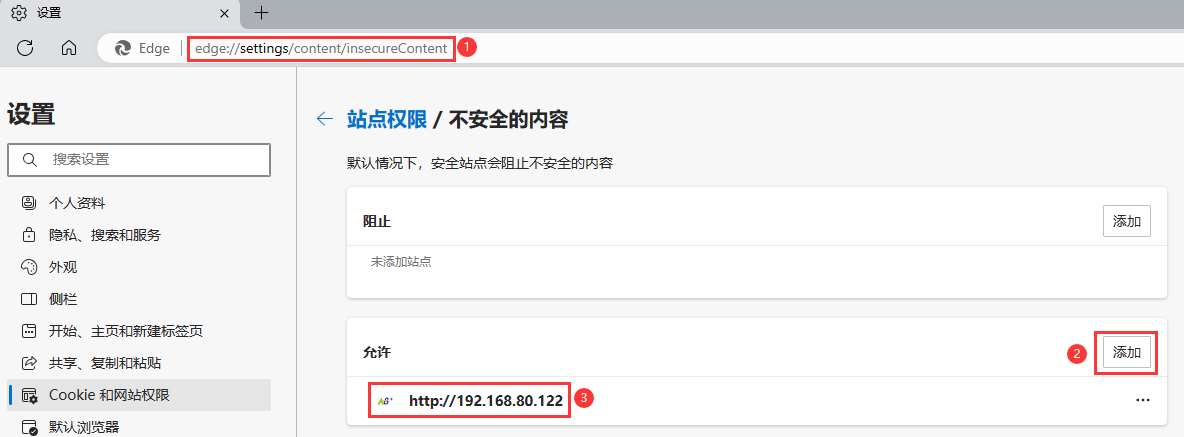Click the 外观 appearance icon
The height and width of the screenshot is (437, 1184).
coord(29,267)
